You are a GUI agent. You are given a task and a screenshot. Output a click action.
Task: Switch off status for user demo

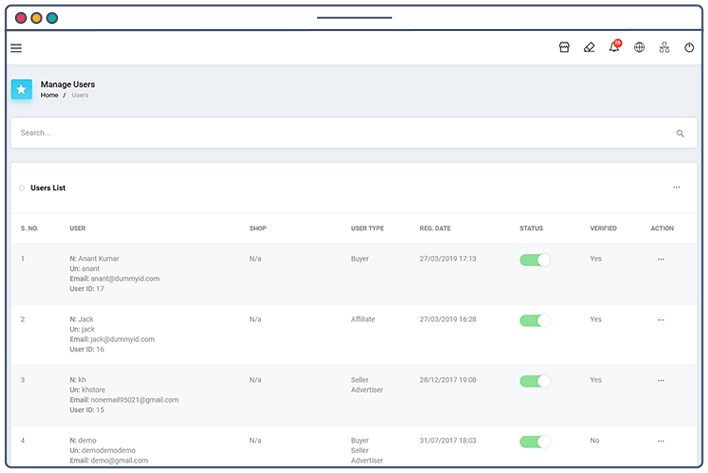pos(535,442)
